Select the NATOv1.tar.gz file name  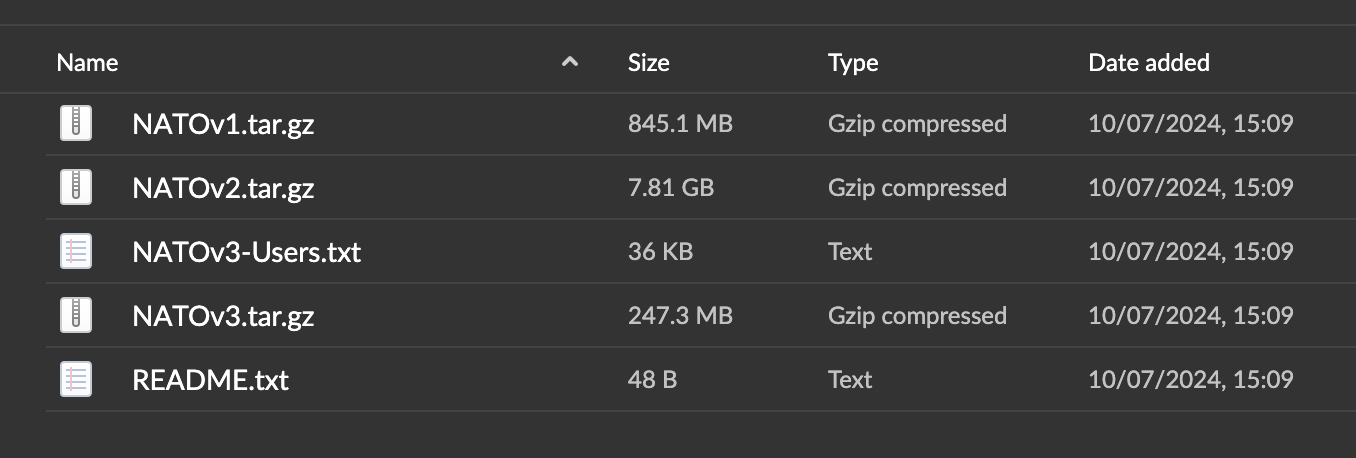tap(223, 124)
